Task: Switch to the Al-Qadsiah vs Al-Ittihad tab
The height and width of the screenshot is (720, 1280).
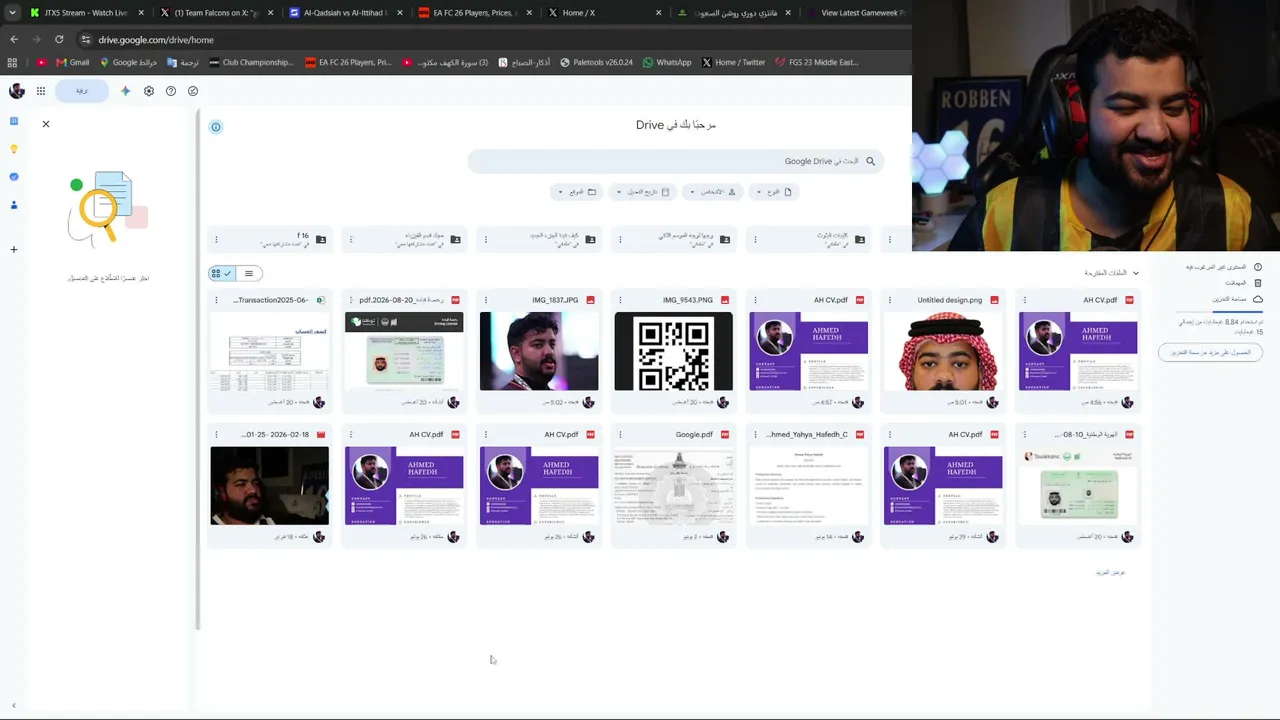Action: (345, 13)
